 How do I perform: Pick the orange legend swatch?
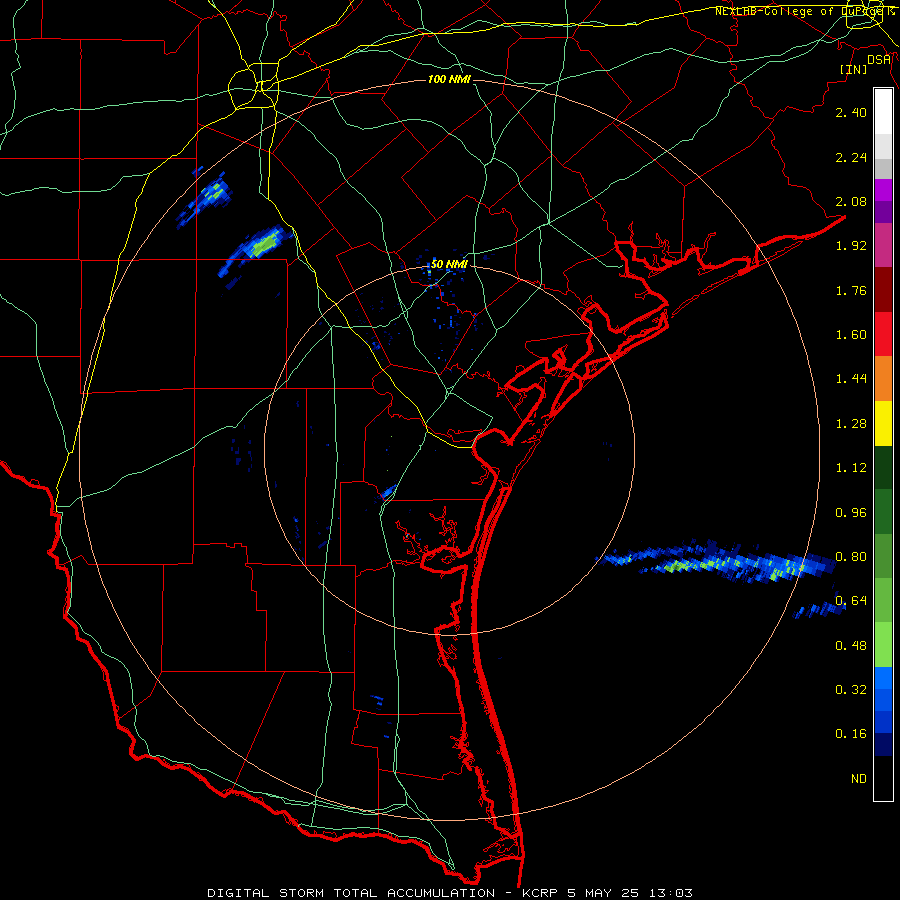[883, 379]
